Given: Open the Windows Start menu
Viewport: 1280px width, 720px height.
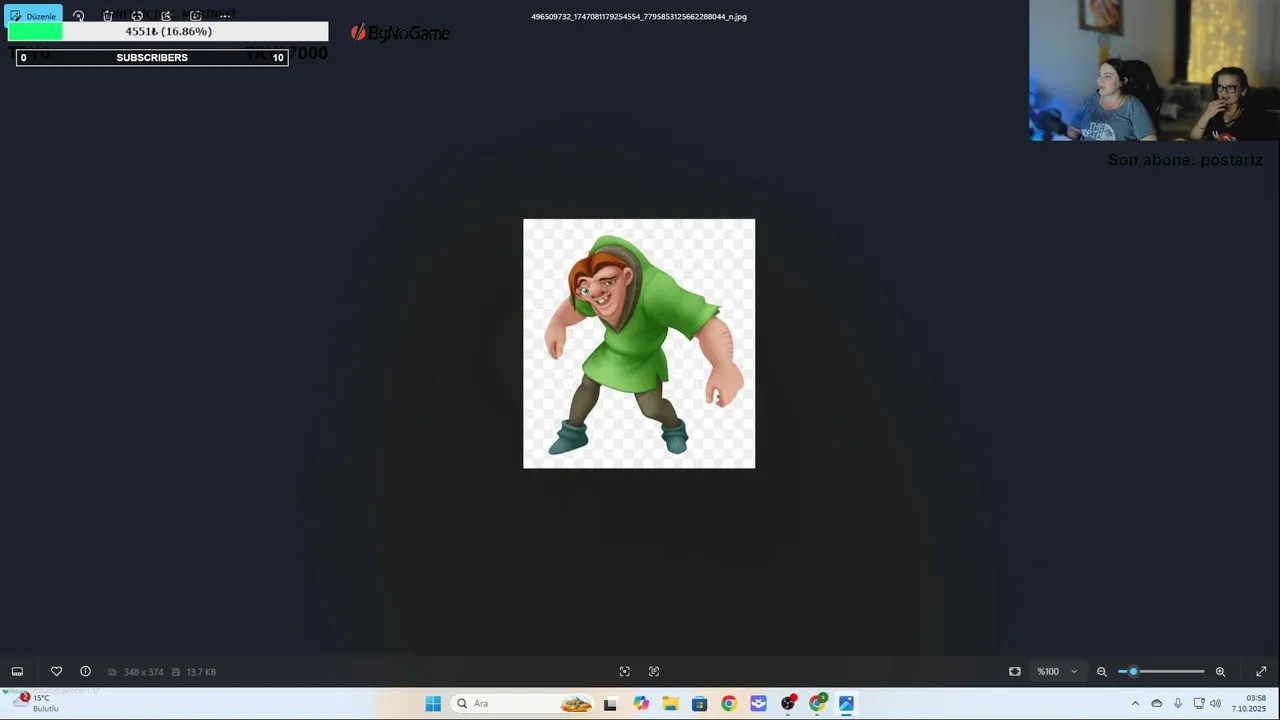Looking at the screenshot, I should (x=433, y=704).
